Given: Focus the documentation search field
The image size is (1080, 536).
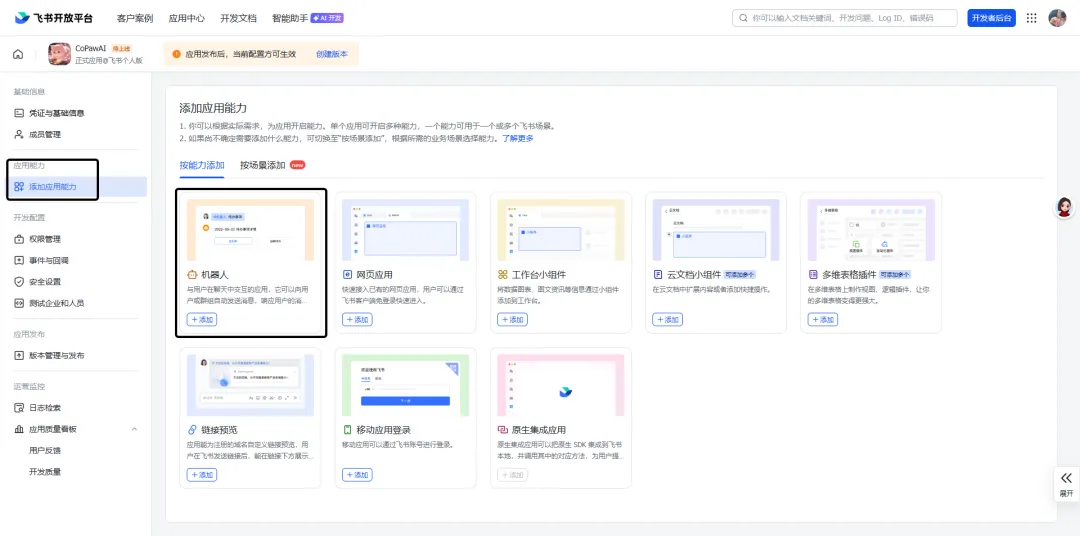Looking at the screenshot, I should point(844,18).
